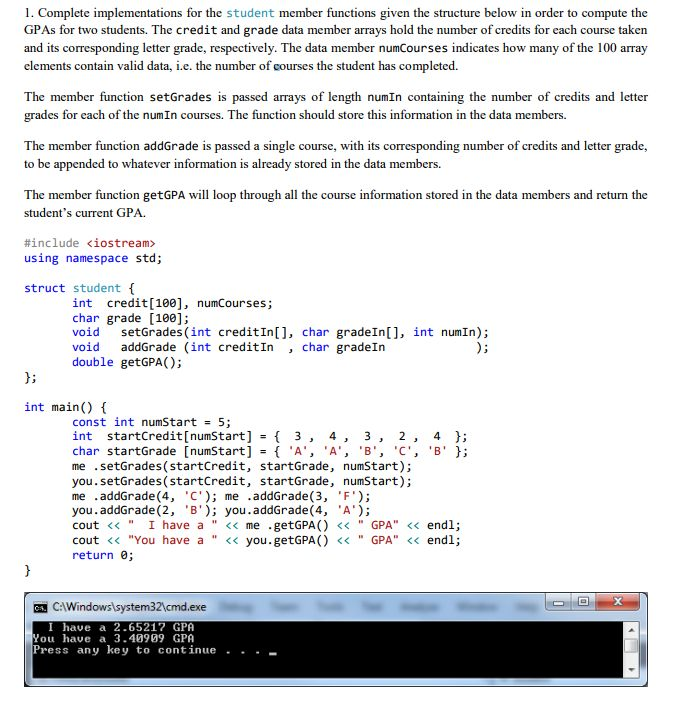
Task: Click "getGPA" in the fourth paragraph
Action: (164, 195)
